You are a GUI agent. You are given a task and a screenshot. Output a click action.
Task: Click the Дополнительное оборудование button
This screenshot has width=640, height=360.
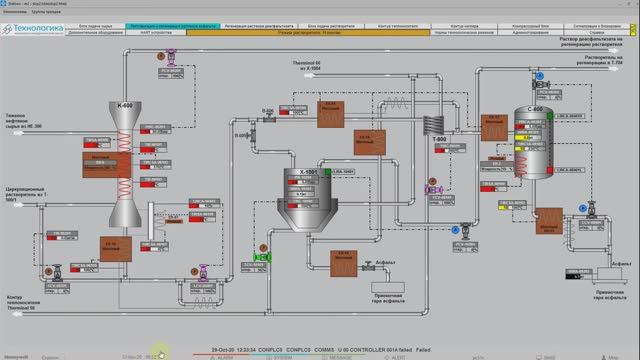pos(96,32)
